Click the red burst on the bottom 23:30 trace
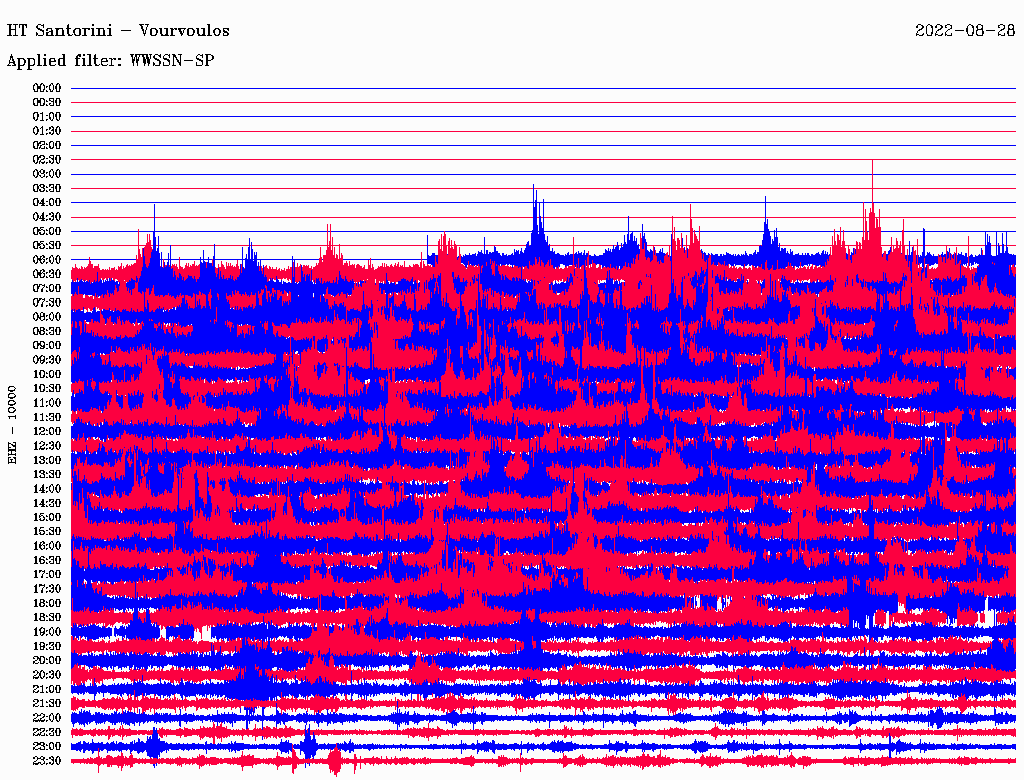 [335, 762]
